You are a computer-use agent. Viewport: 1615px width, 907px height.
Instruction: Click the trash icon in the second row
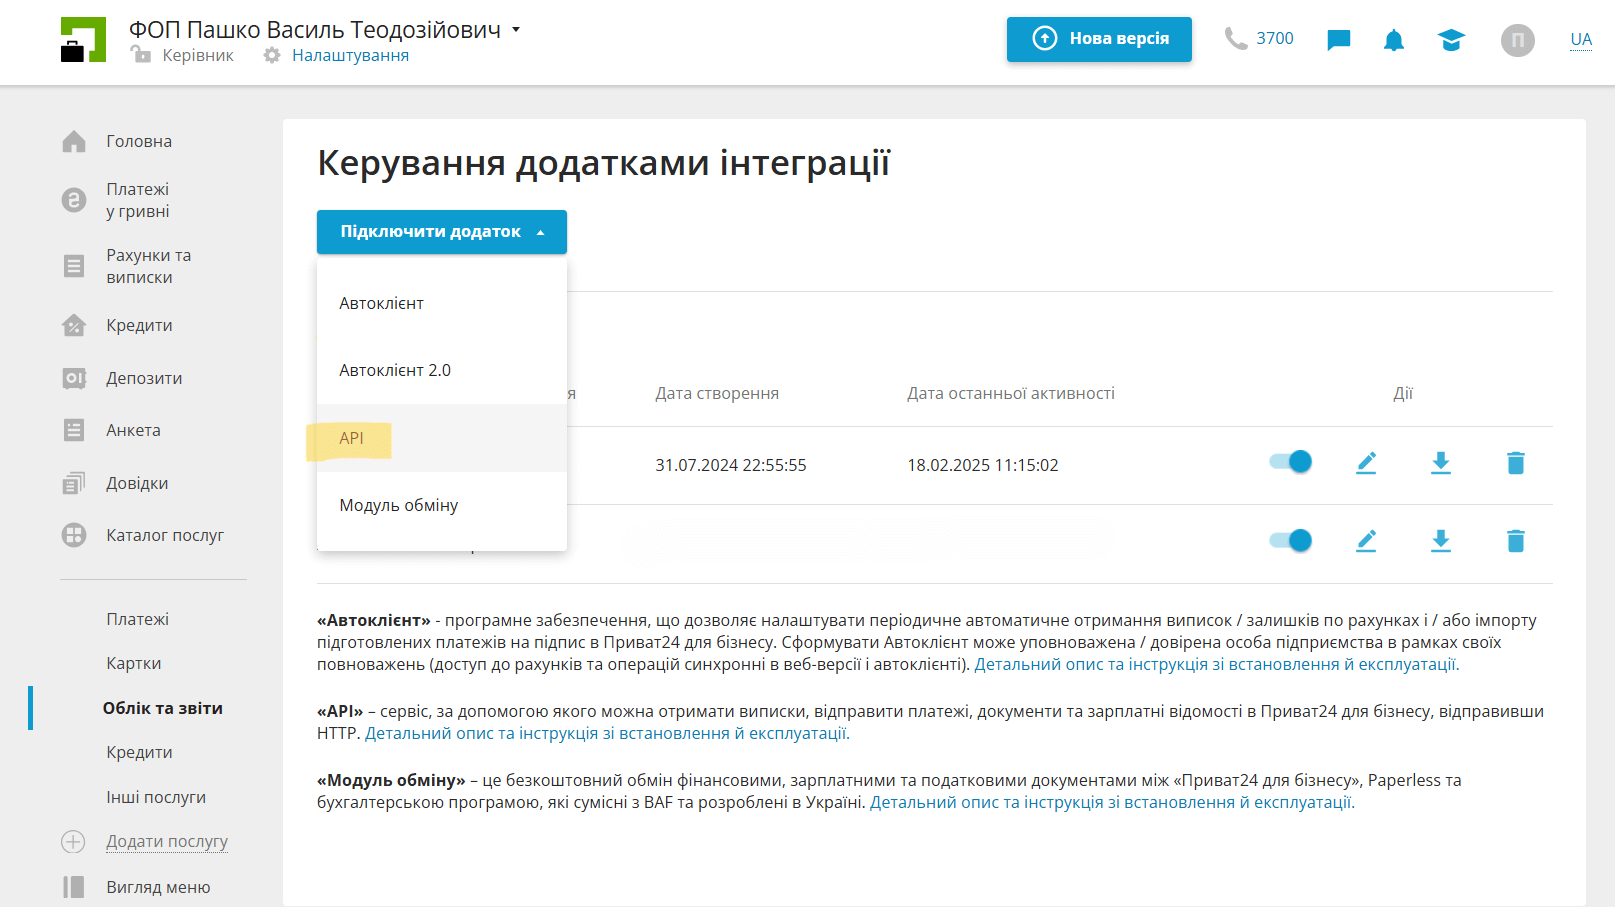[x=1516, y=541]
